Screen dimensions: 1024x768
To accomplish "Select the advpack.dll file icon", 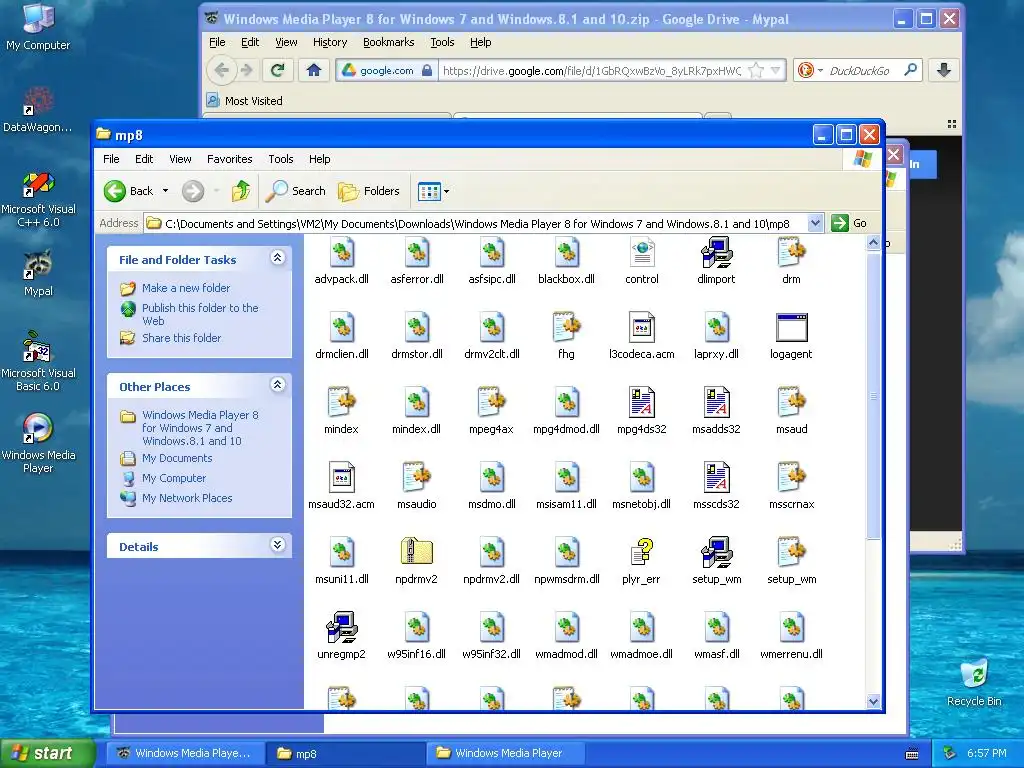I will coord(342,253).
